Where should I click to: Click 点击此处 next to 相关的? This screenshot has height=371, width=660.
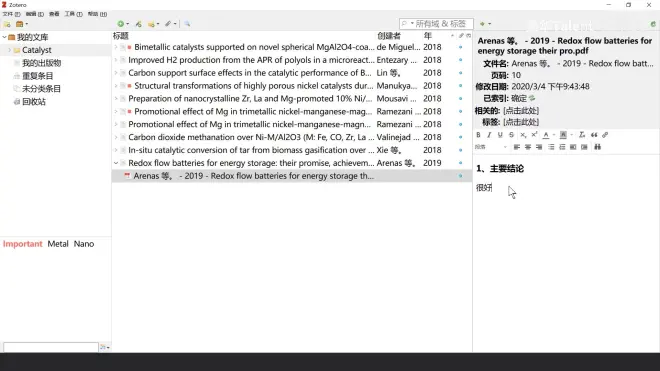coord(521,110)
